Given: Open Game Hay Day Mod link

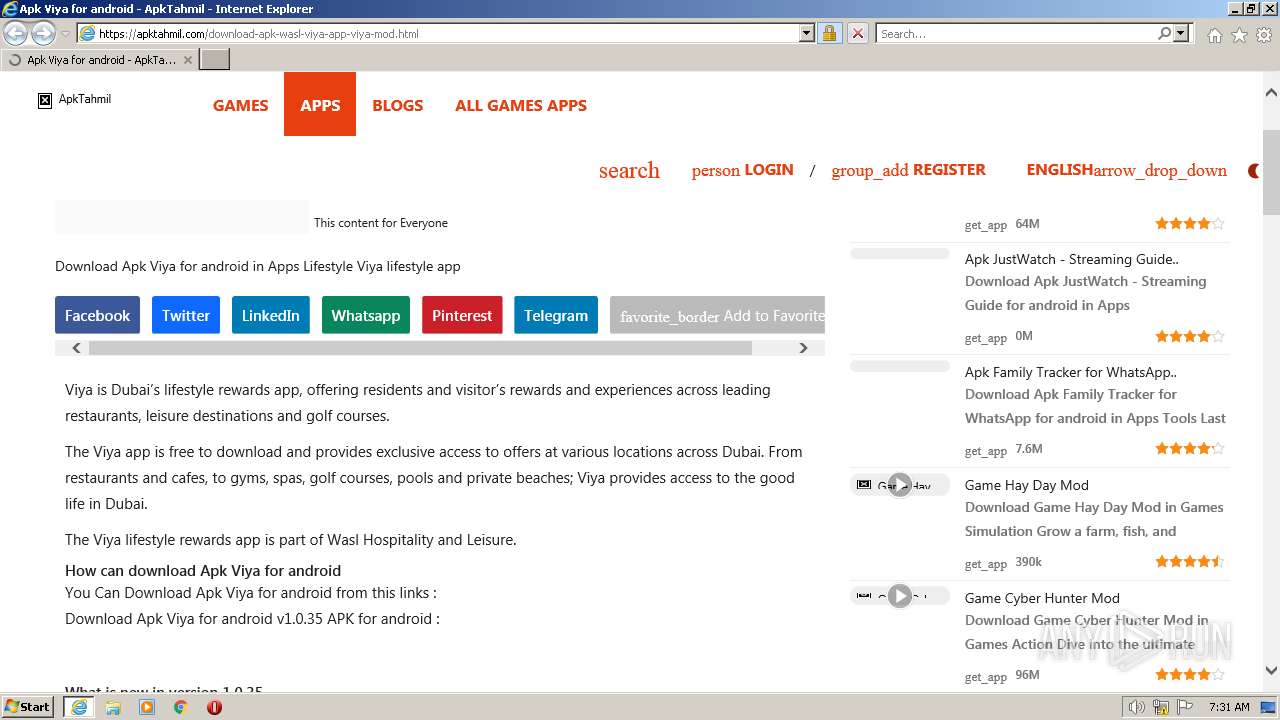Looking at the screenshot, I should (x=1026, y=485).
